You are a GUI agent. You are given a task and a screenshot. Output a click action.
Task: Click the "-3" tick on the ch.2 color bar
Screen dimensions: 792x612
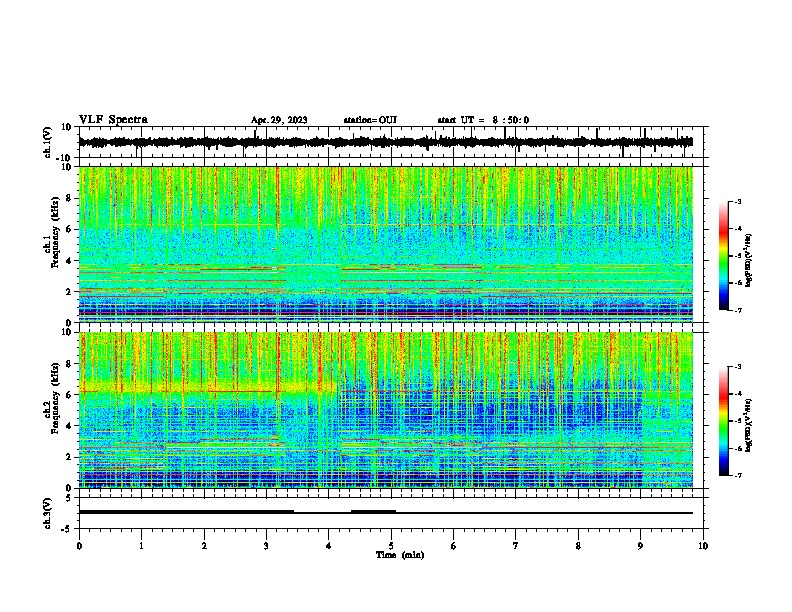coord(738,367)
